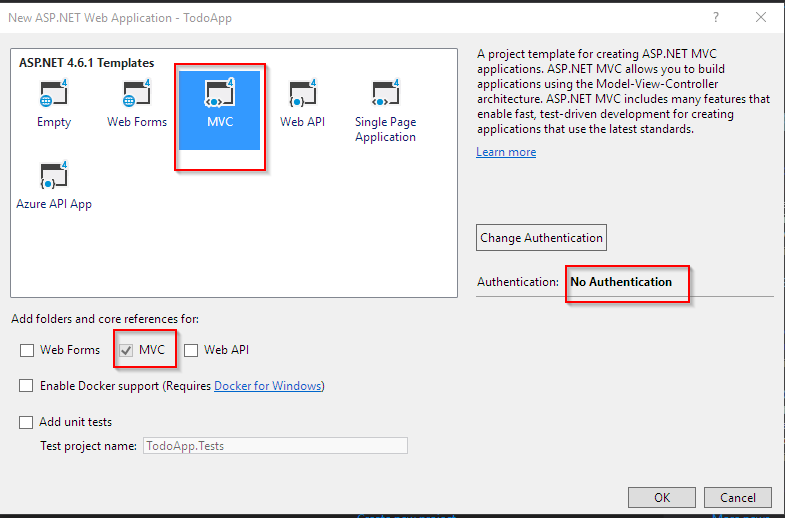
Task: Toggle the MVC core references checkbox
Action: pos(126,350)
